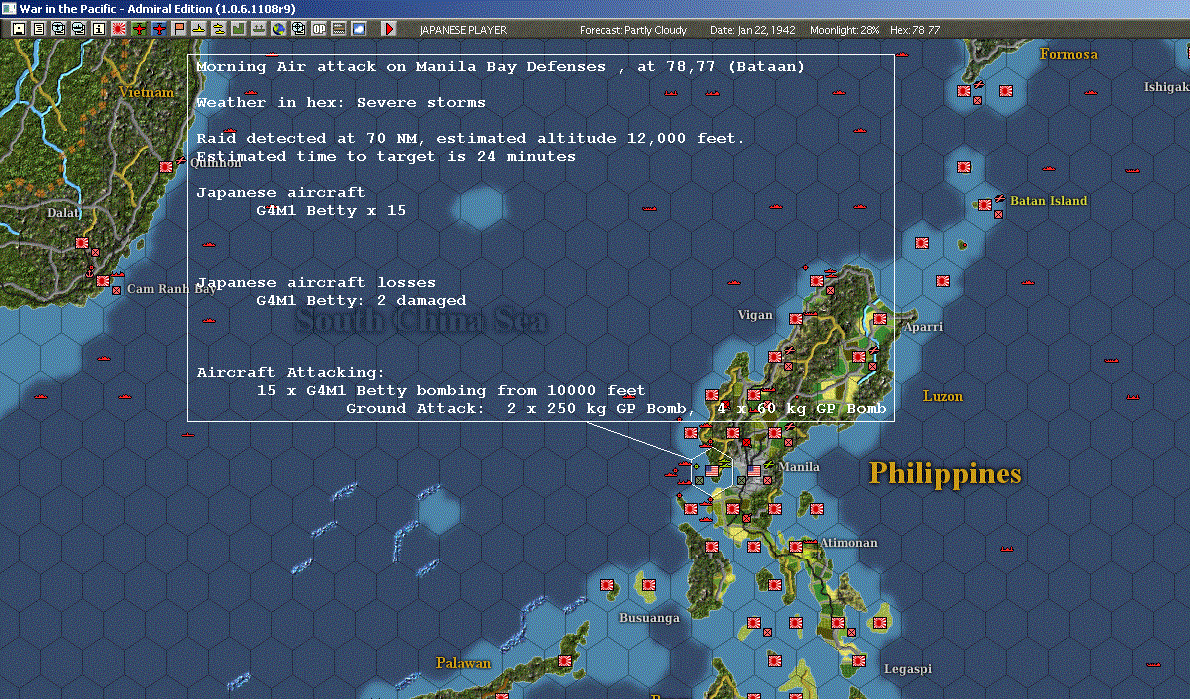Open the information 'i' icon
Screen dimensions: 1190x699
99,29
